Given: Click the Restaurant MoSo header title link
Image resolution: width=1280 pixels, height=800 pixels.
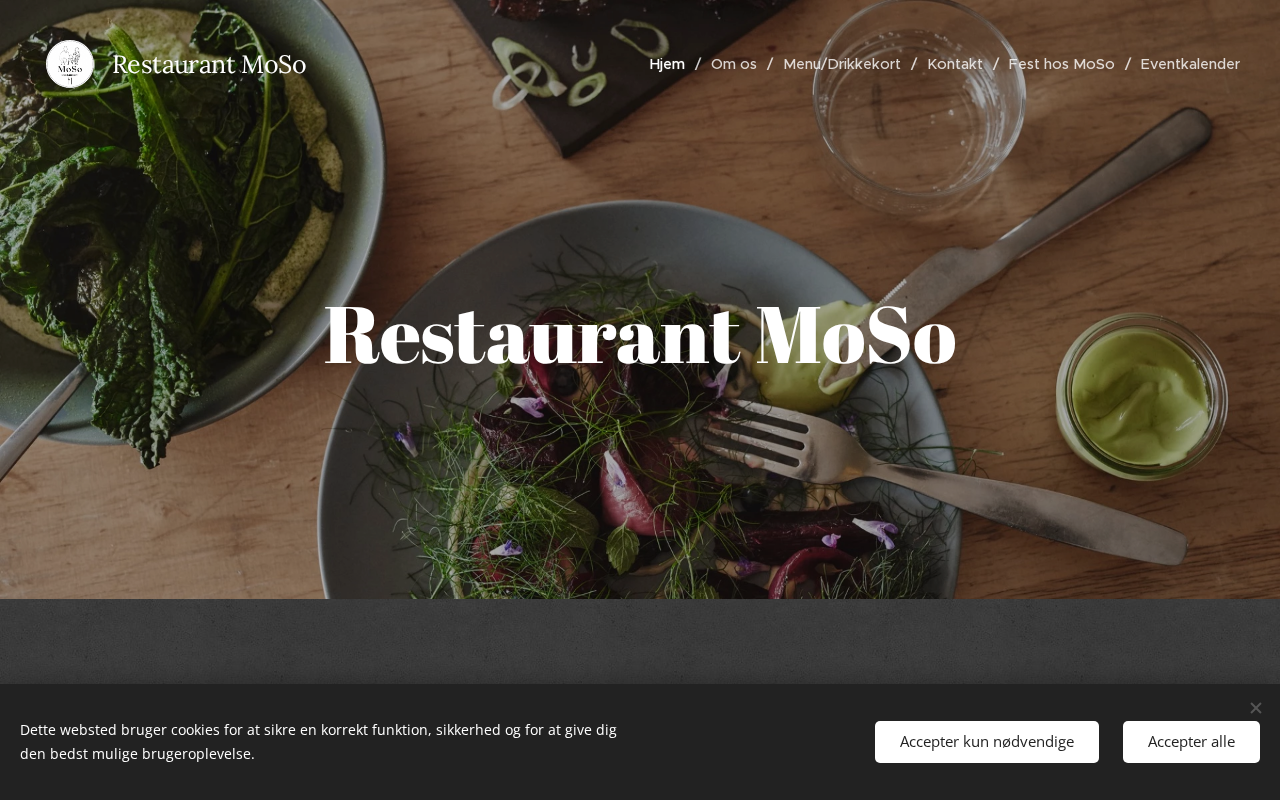Looking at the screenshot, I should click(x=209, y=64).
